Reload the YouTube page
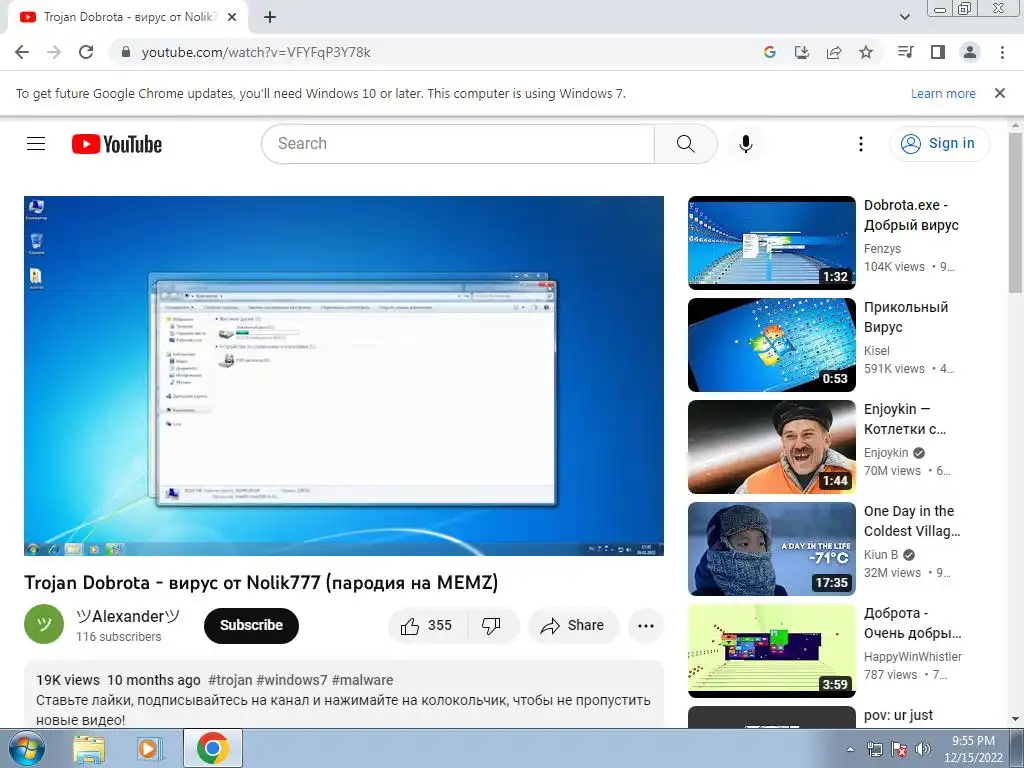The height and width of the screenshot is (768, 1024). 86,52
